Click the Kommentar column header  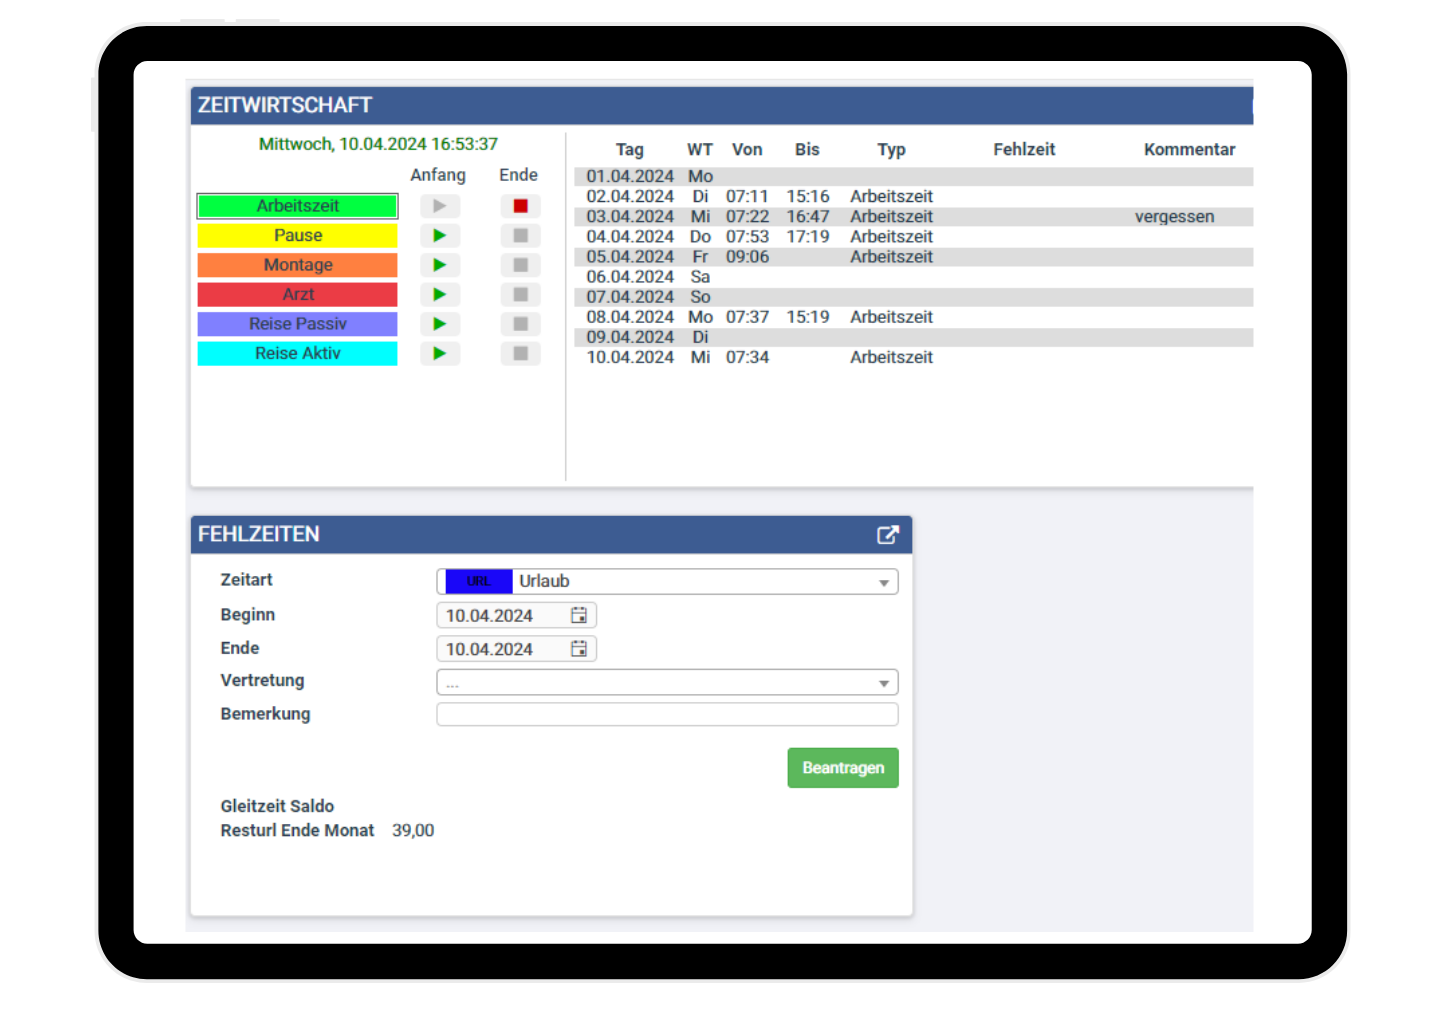[x=1189, y=150]
